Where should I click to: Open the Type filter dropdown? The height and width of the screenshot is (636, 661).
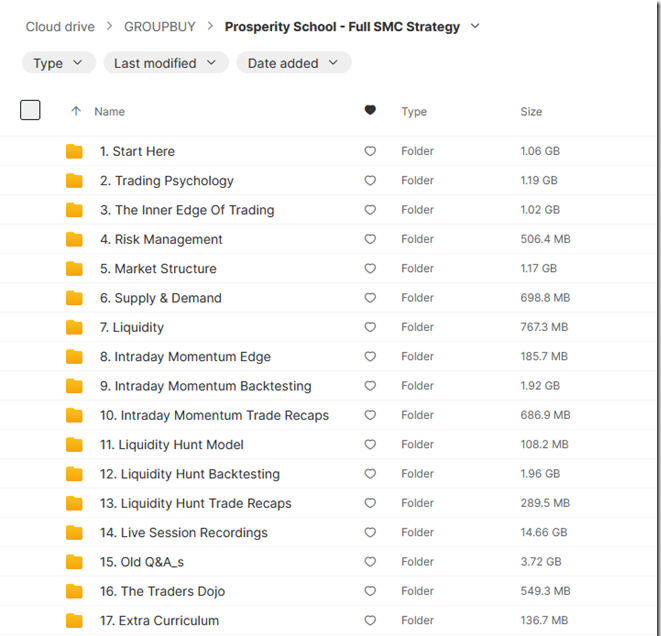tap(59, 63)
